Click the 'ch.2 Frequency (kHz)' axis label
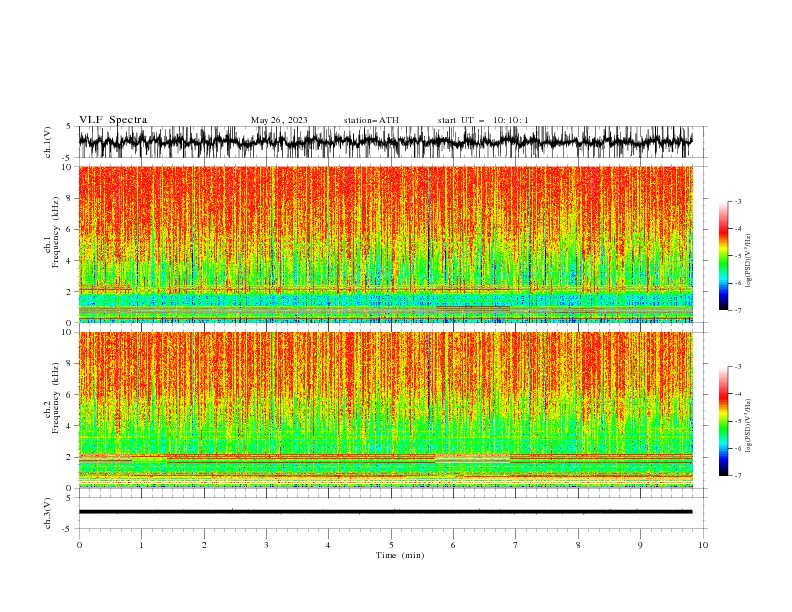 tap(52, 398)
